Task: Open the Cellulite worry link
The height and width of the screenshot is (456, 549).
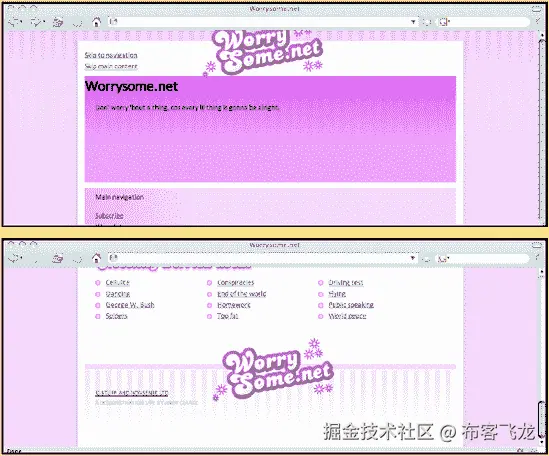Action: coord(118,282)
